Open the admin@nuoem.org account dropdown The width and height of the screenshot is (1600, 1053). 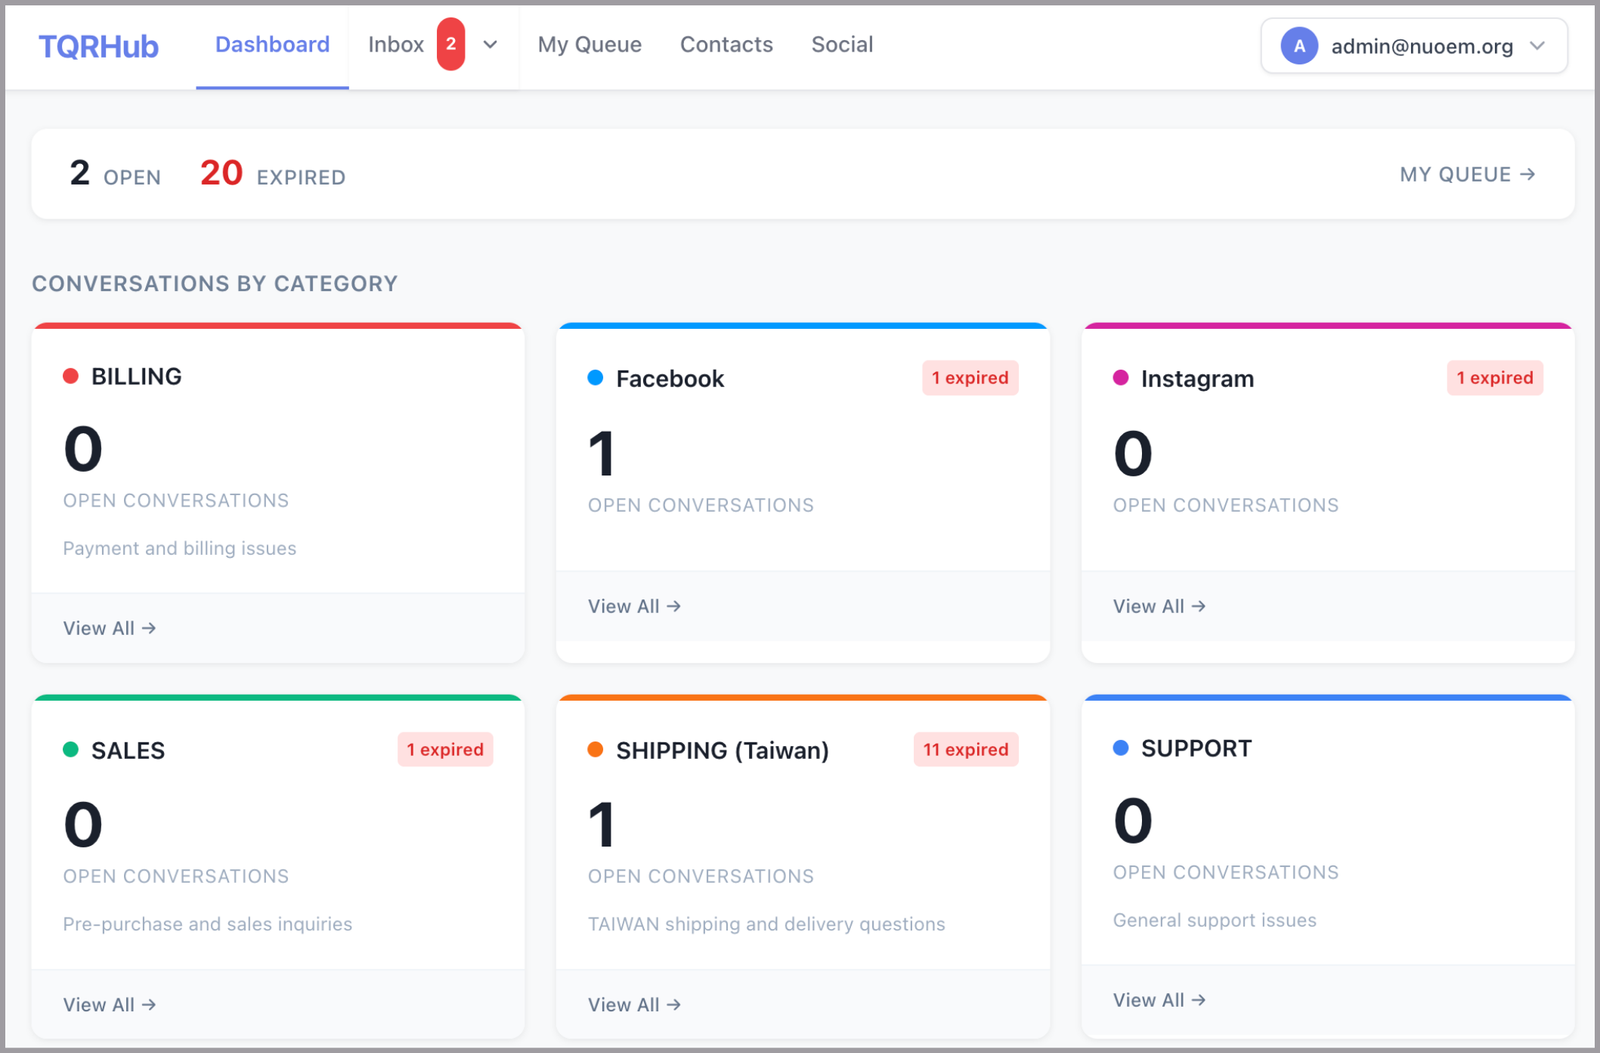[x=1414, y=46]
